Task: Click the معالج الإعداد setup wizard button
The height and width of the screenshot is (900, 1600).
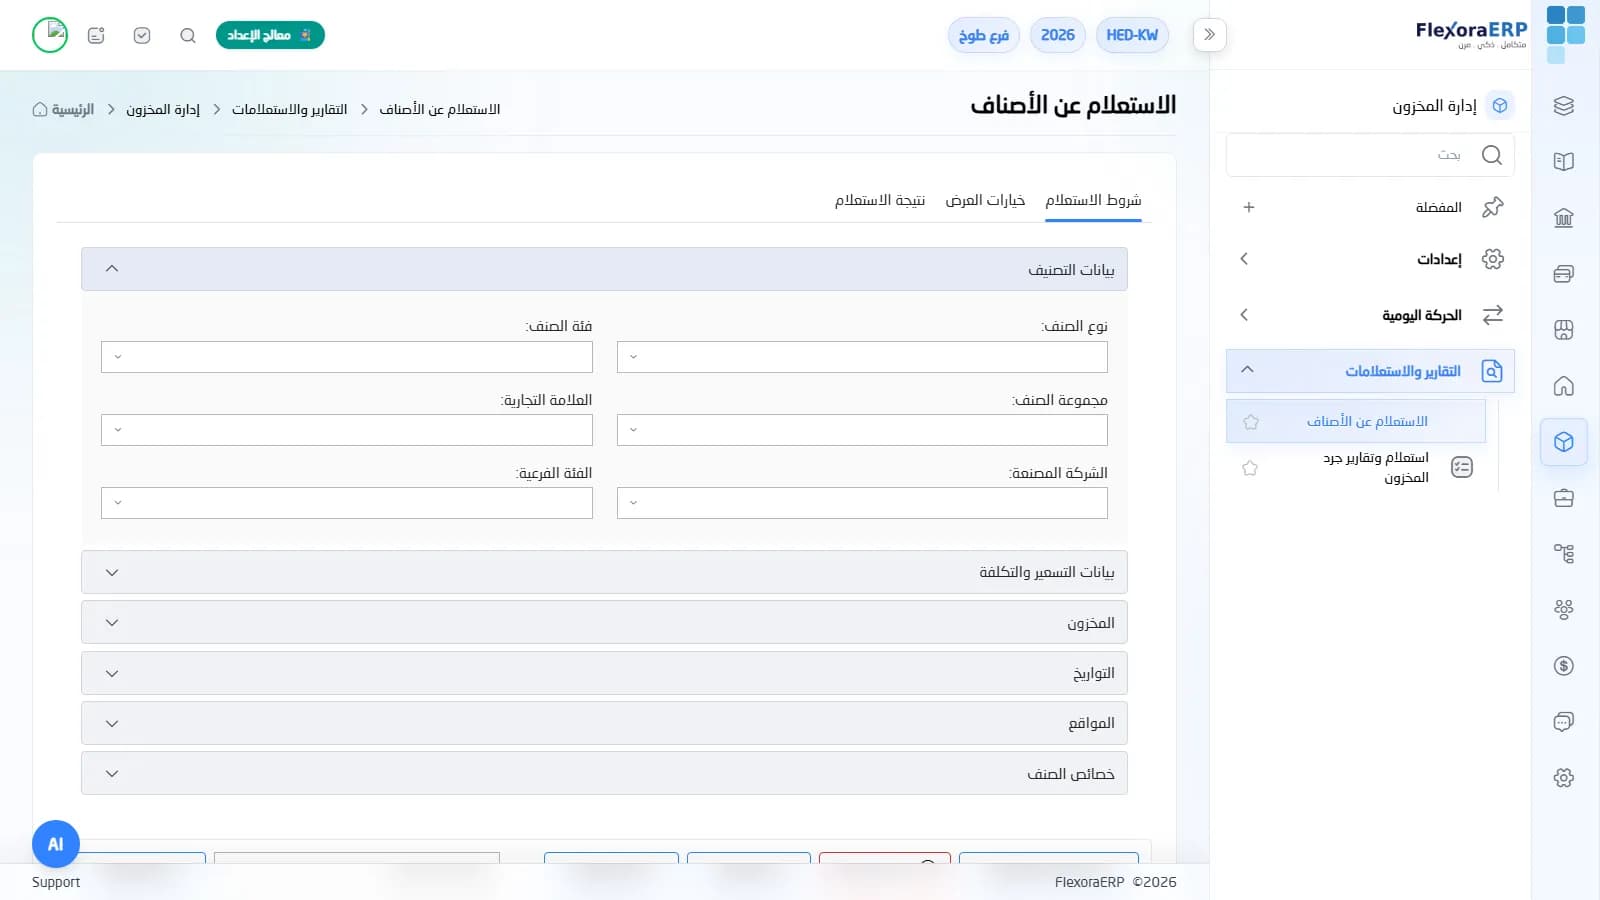Action: coord(270,35)
